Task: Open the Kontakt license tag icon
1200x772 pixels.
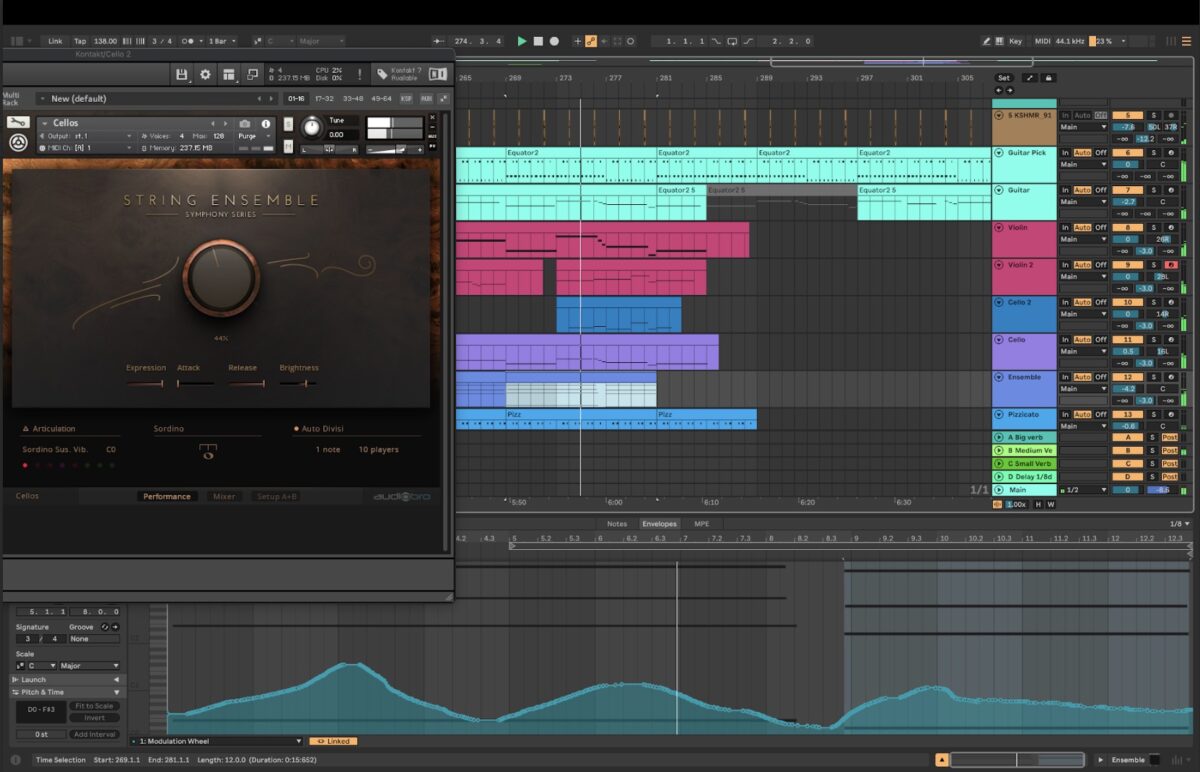Action: [x=382, y=74]
